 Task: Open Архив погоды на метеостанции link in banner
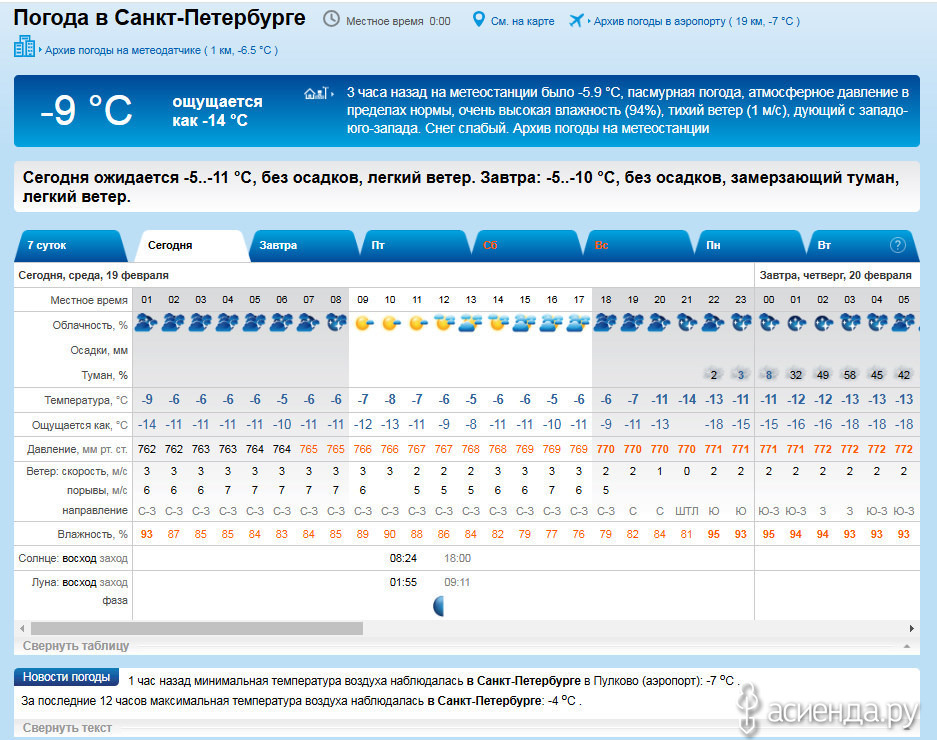(x=611, y=129)
